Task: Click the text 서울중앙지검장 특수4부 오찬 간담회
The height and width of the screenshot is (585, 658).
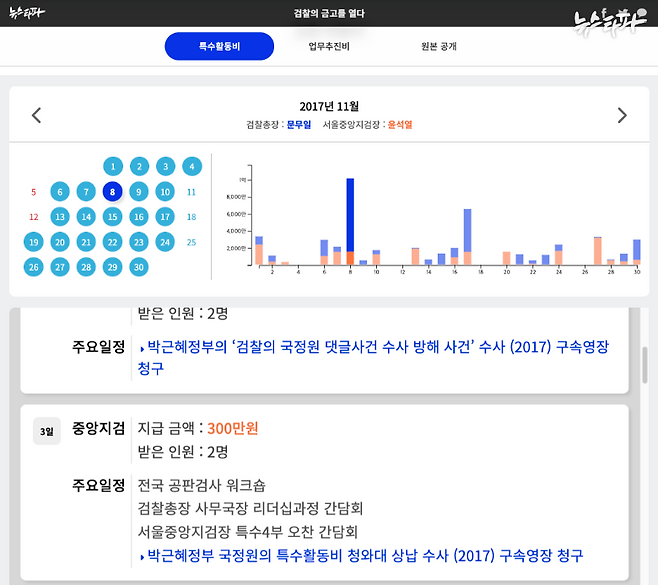Action: click(x=248, y=532)
